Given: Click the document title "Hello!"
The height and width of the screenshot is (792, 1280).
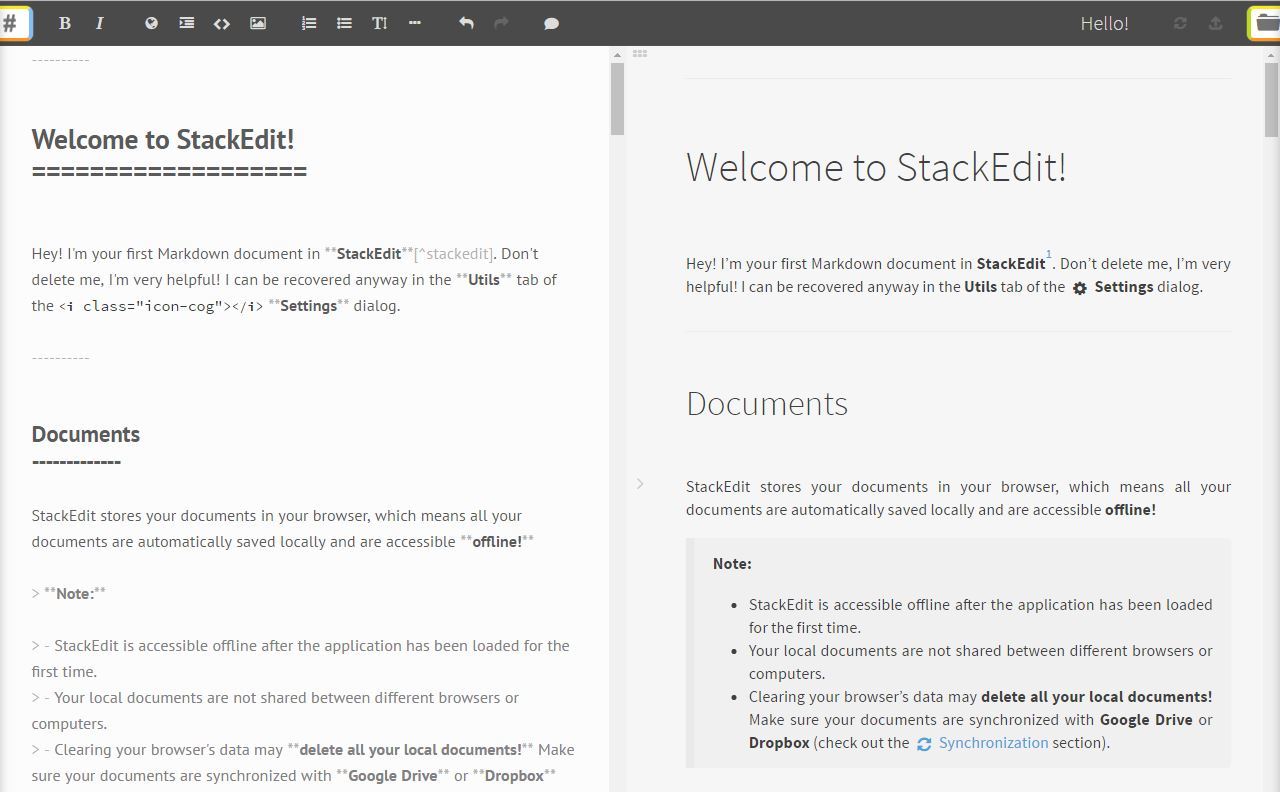Looking at the screenshot, I should click(1104, 23).
